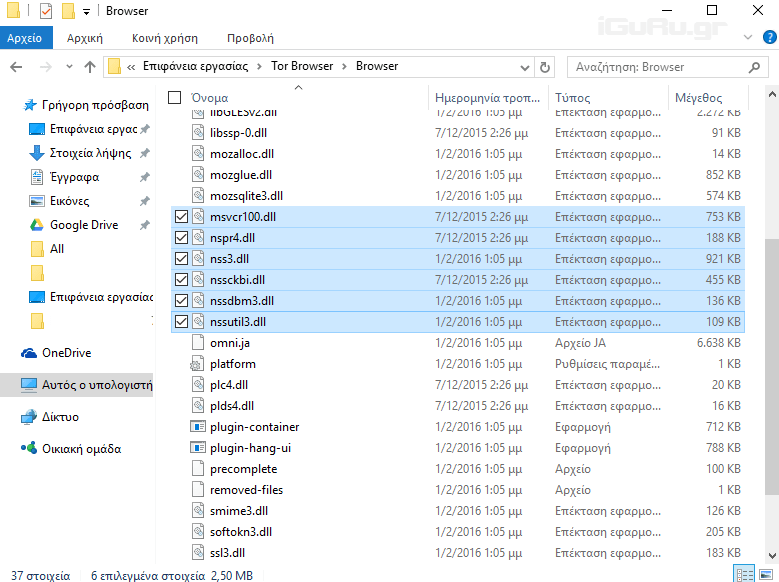The height and width of the screenshot is (582, 779).
Task: Click the New folder quick access icon
Action: coord(68,10)
